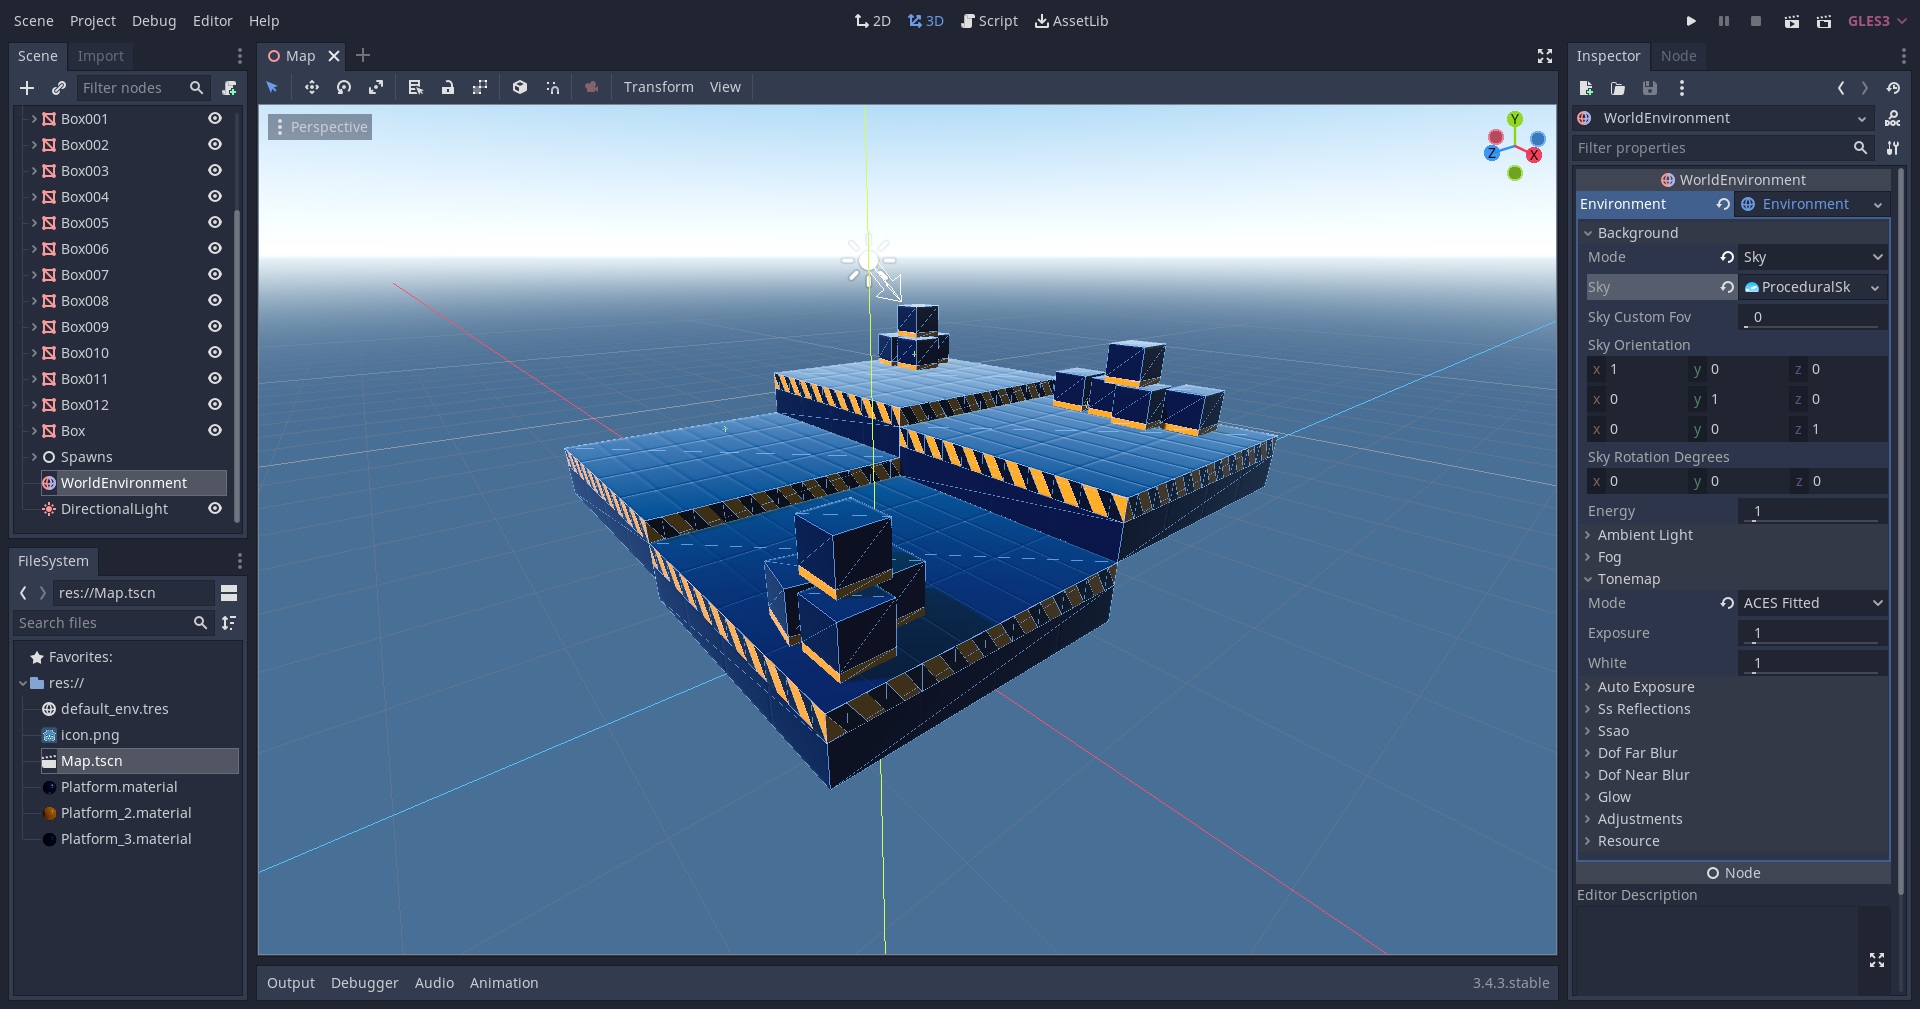Switch to the Import tab
Screen dimensions: 1920x1009
(x=101, y=56)
